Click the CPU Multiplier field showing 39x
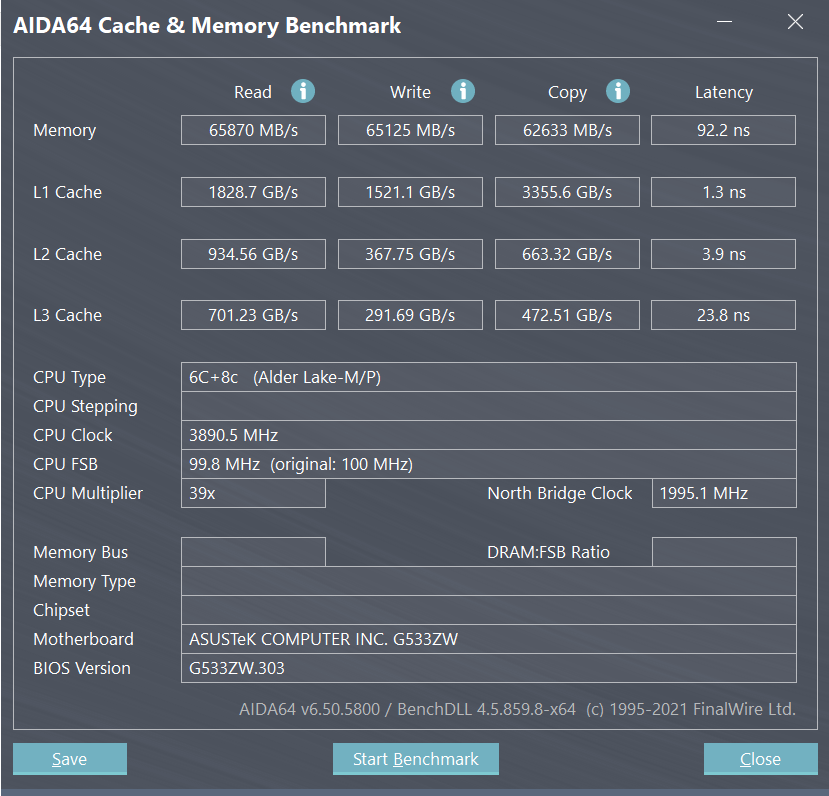This screenshot has width=829, height=796. [252, 493]
